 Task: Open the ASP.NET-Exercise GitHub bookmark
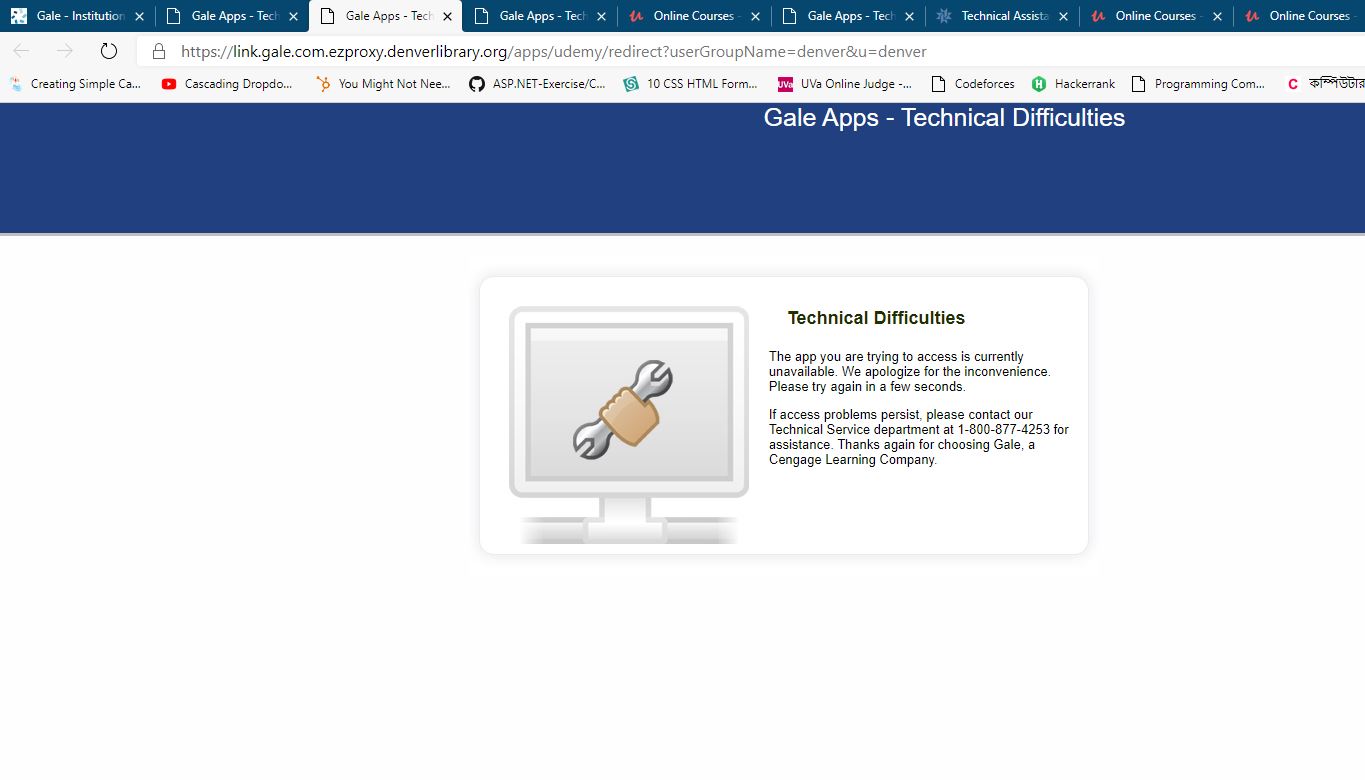[537, 84]
